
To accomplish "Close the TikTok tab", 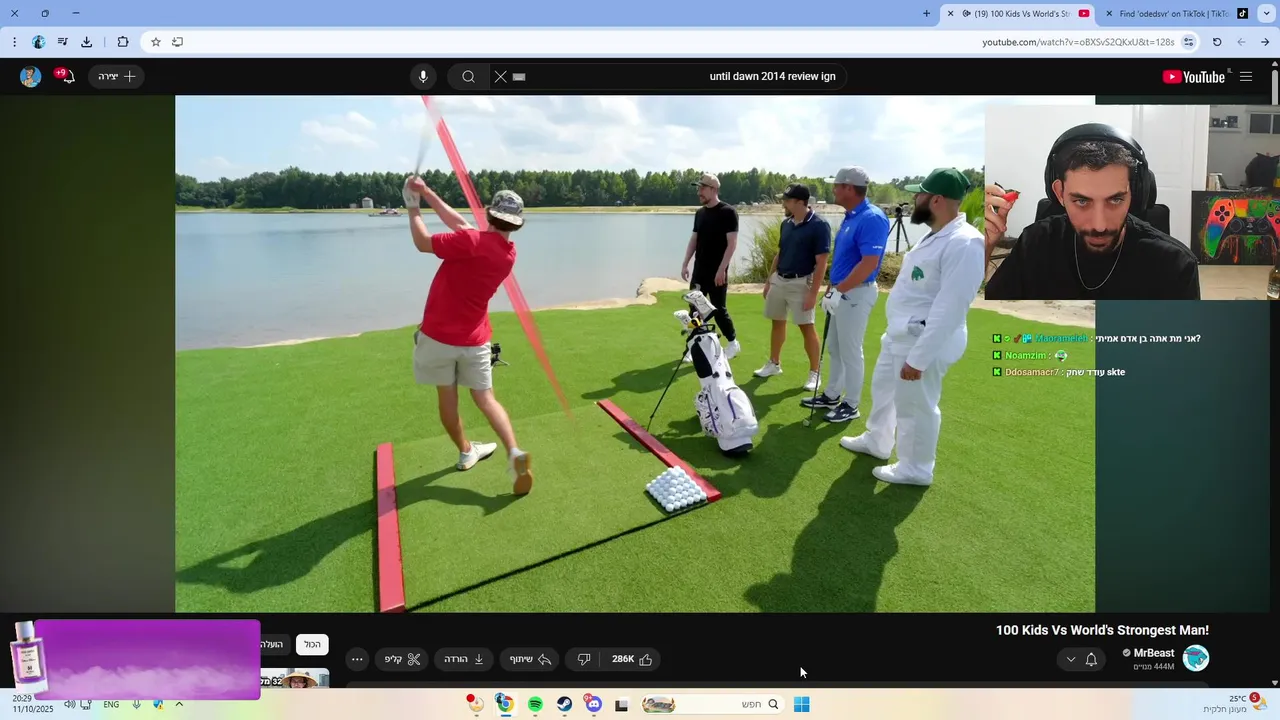I will coord(1108,14).
